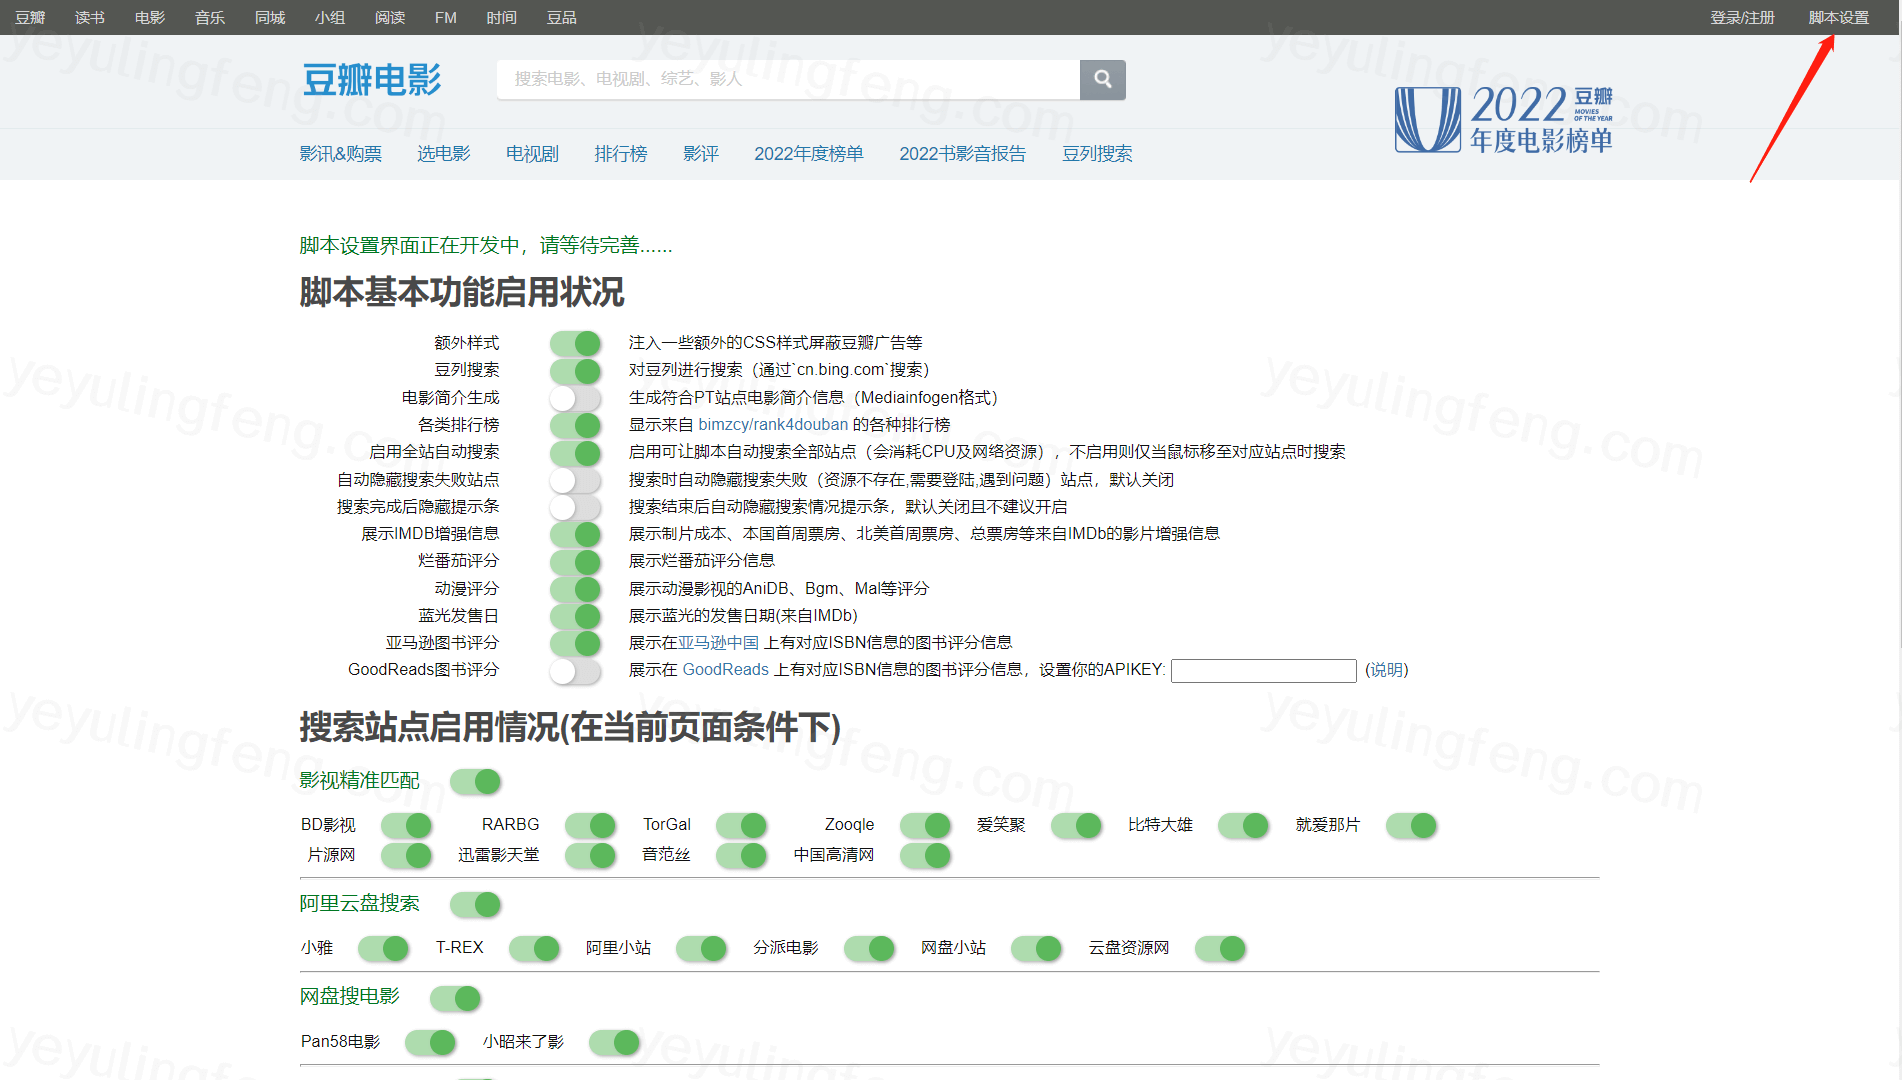Open the 2022年度电影榜单 banner

point(1503,120)
